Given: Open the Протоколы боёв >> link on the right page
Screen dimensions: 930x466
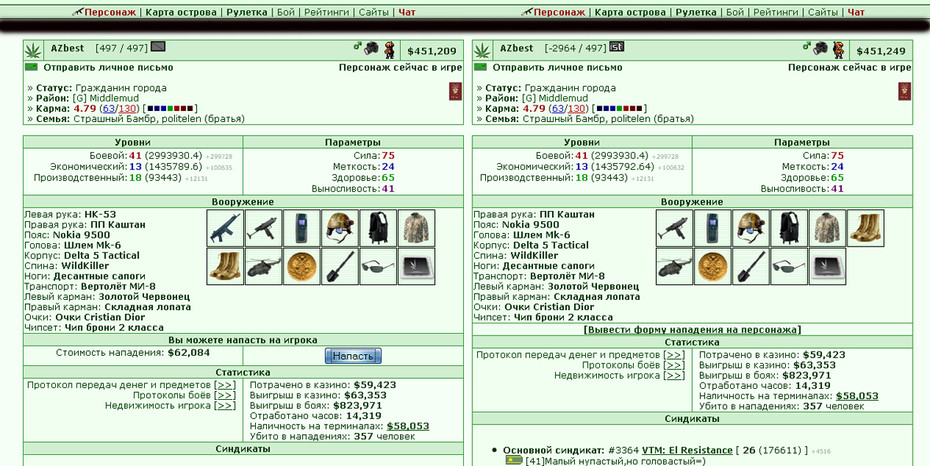Looking at the screenshot, I should [674, 365].
